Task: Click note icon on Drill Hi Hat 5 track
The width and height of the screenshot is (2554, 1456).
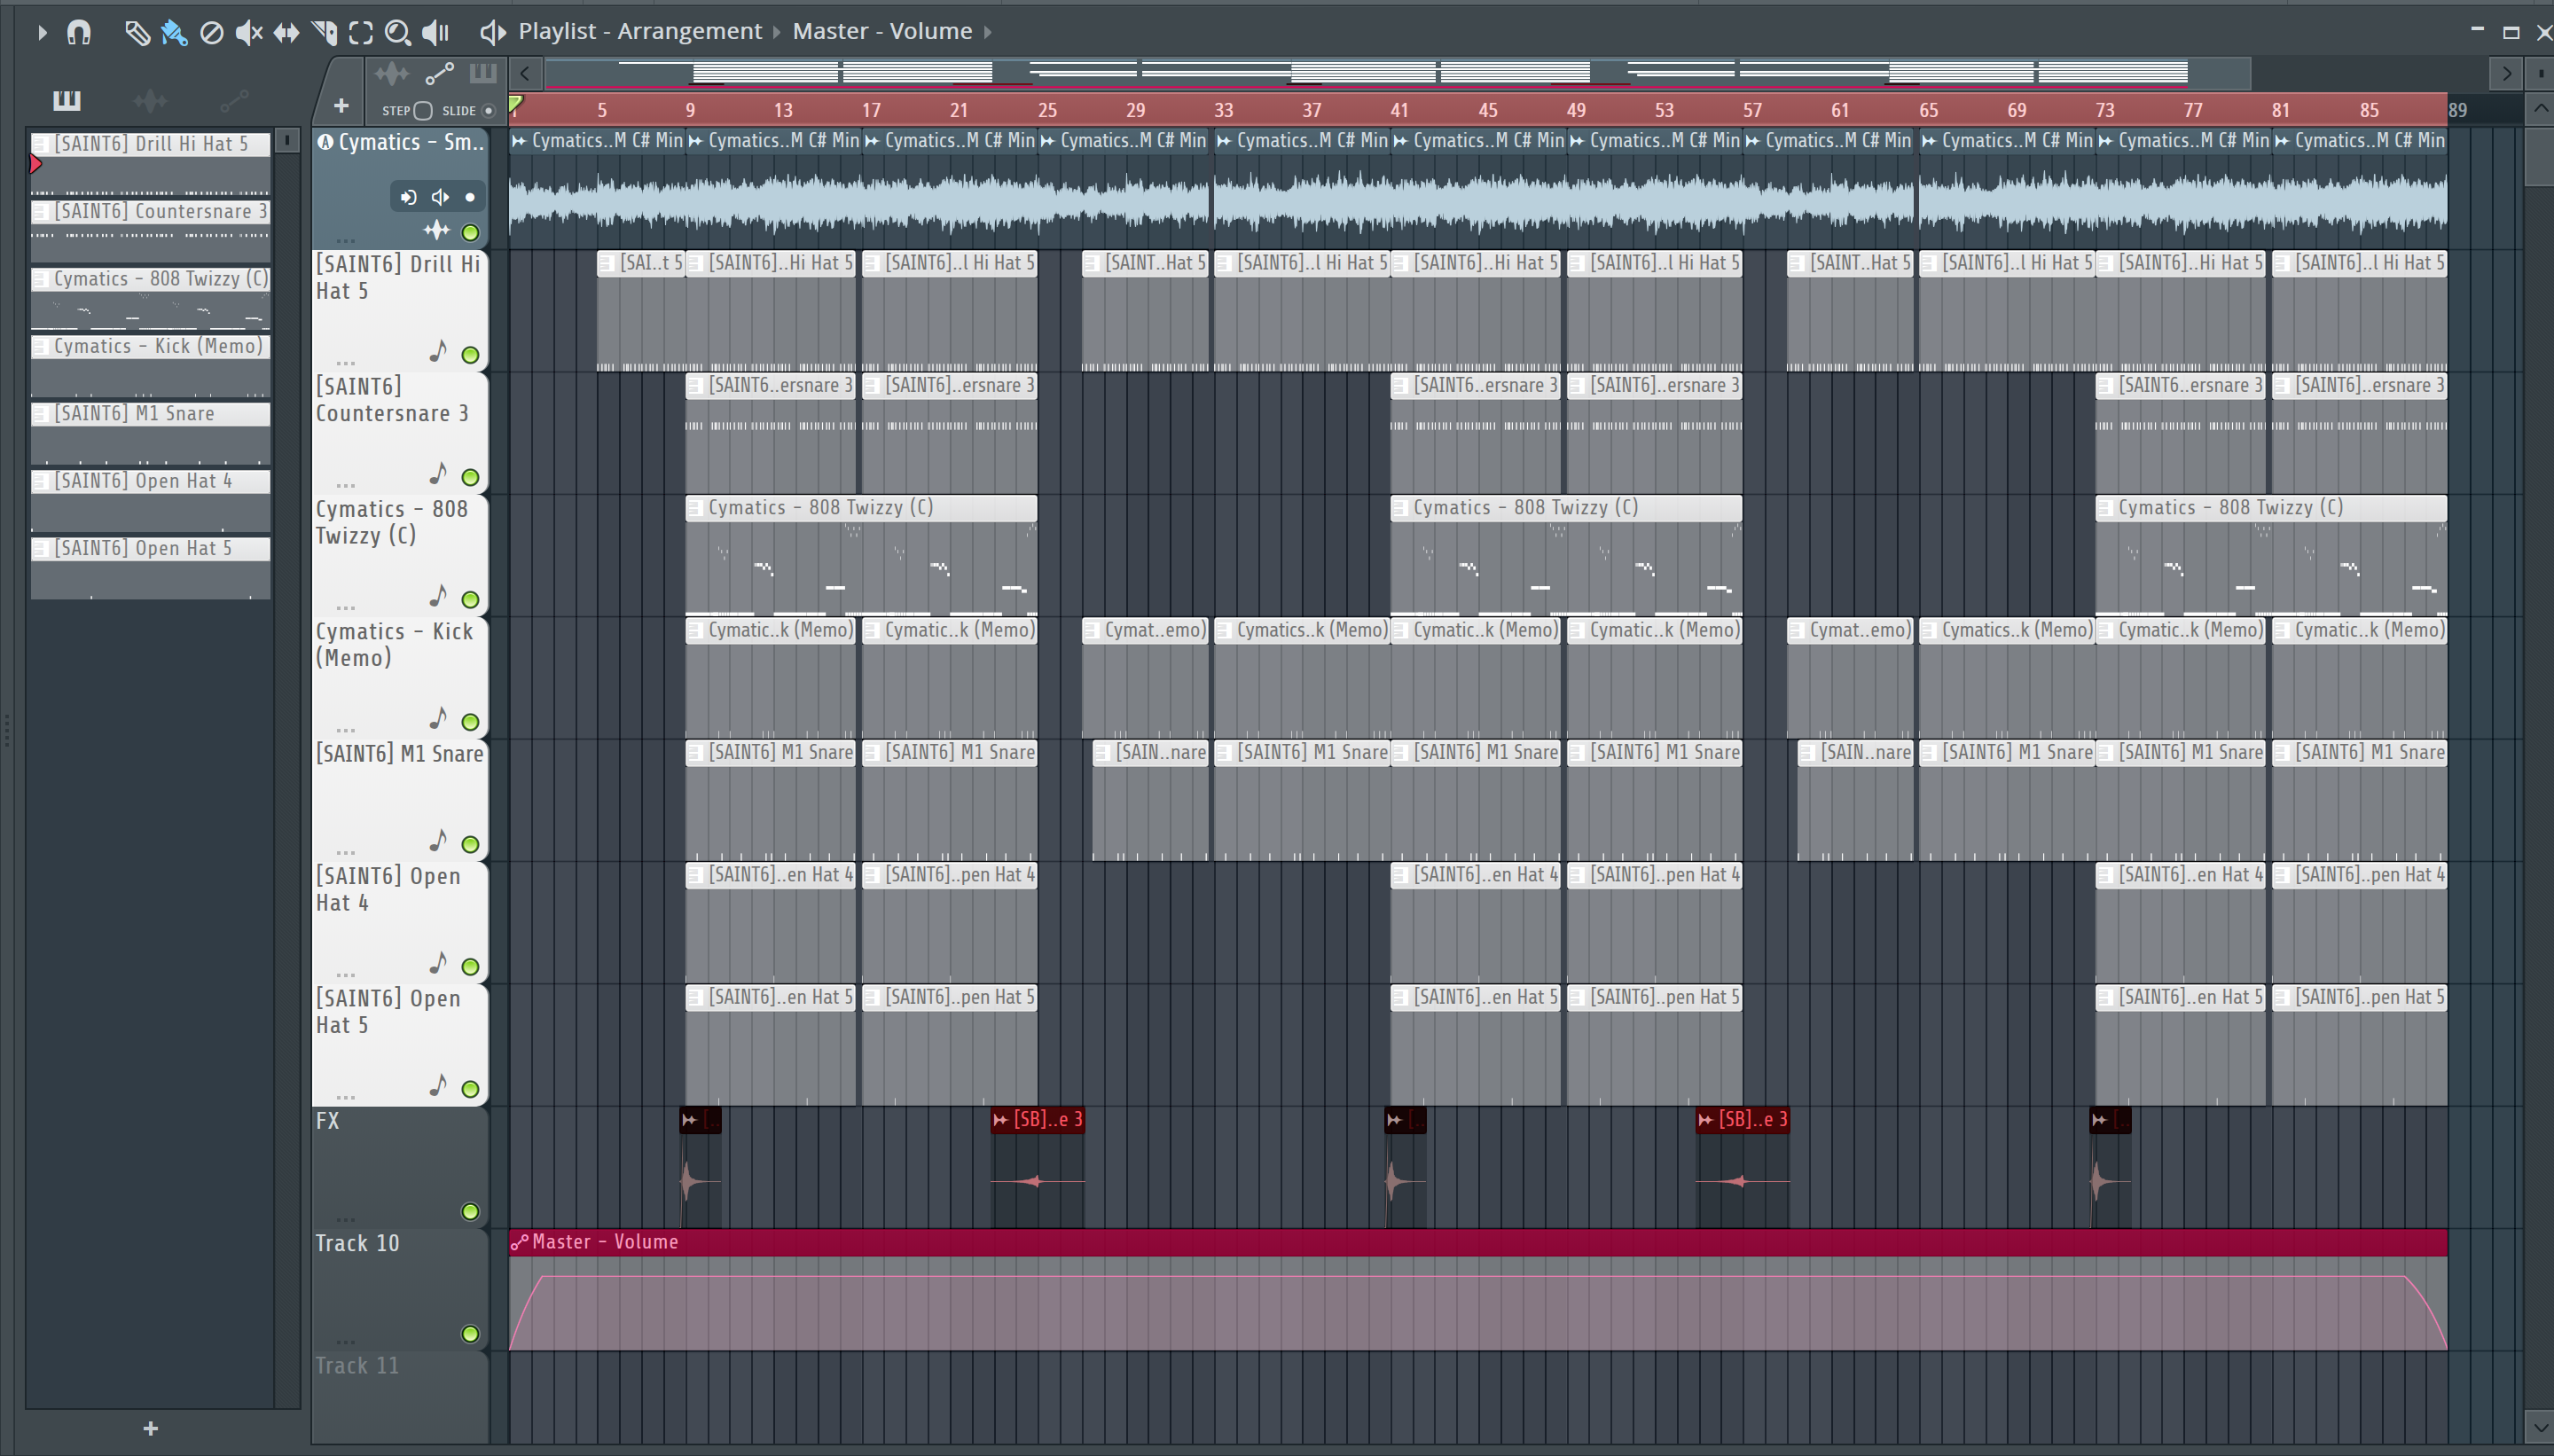Action: pos(438,351)
